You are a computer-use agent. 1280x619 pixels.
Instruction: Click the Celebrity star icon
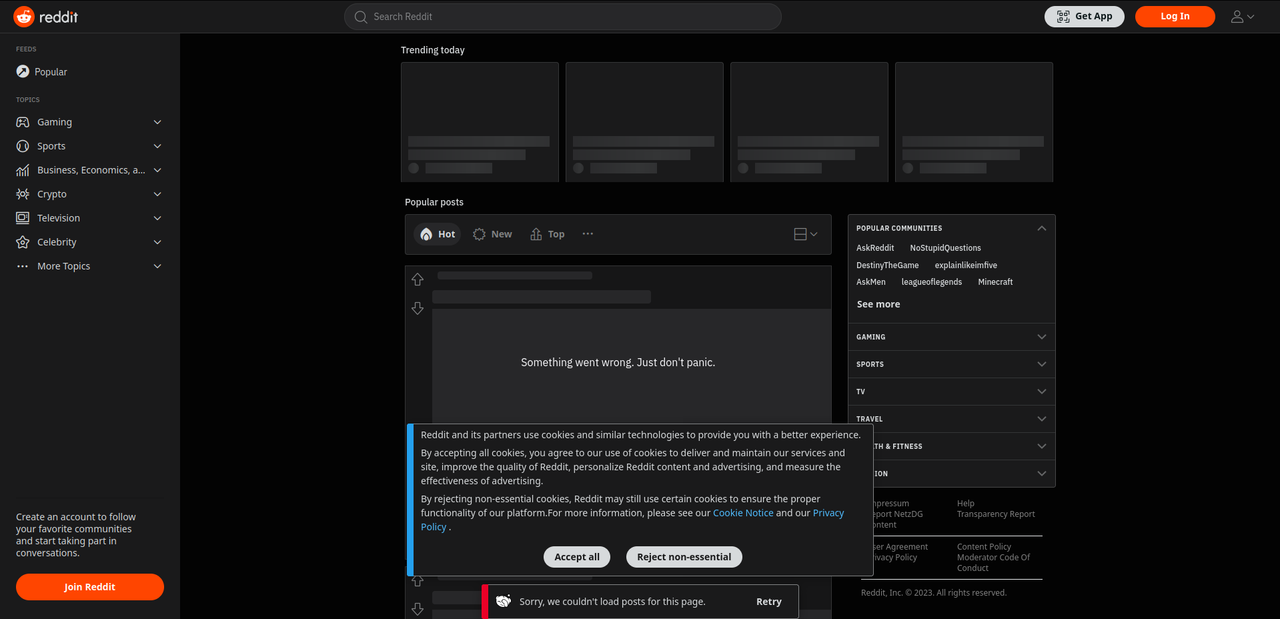23,242
